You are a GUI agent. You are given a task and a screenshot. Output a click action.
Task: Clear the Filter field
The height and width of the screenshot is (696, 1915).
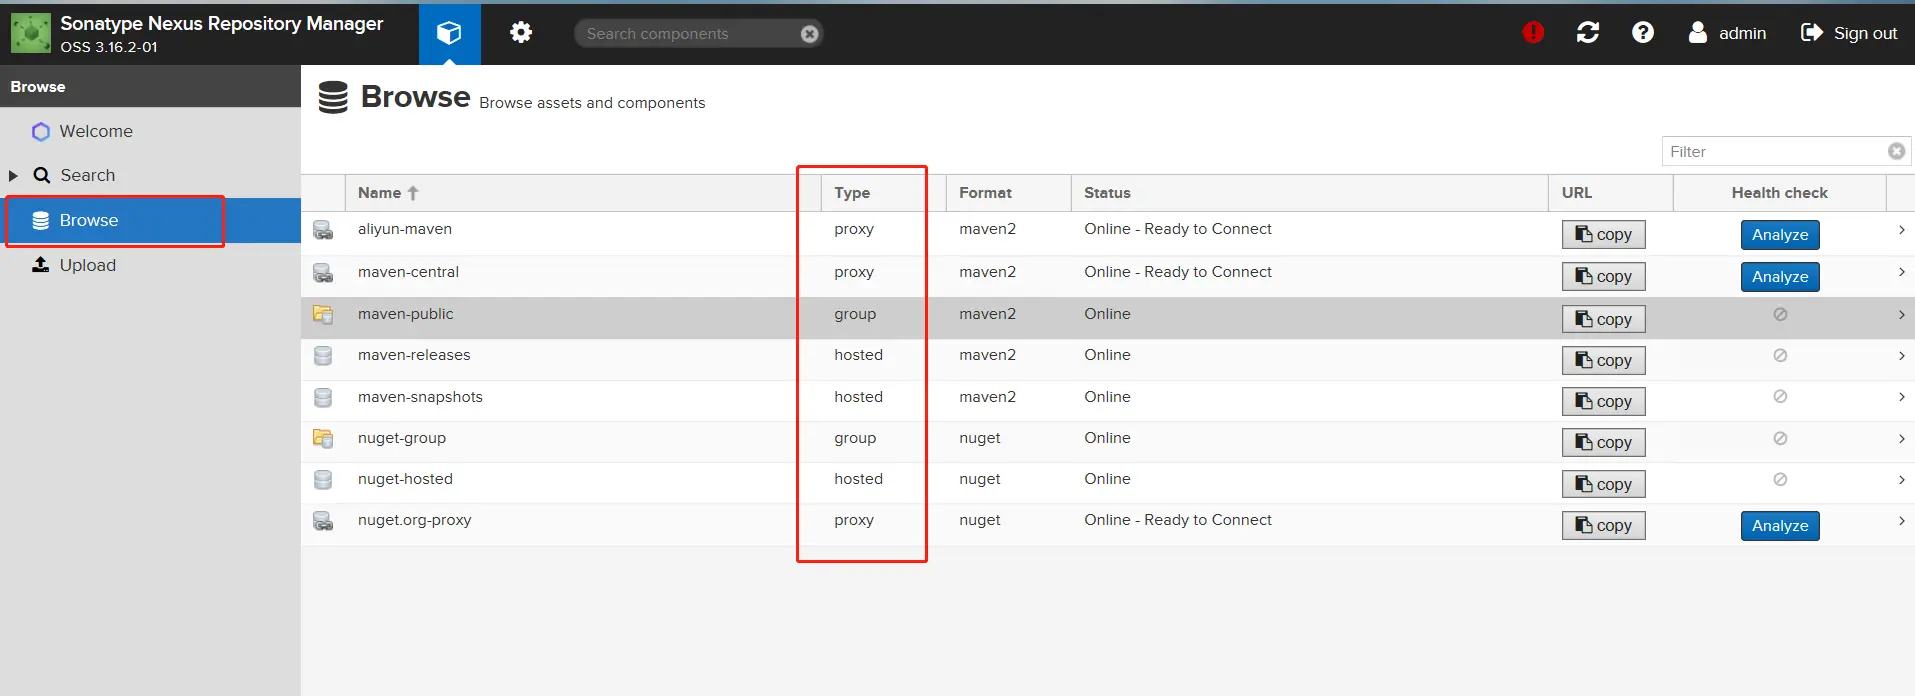point(1897,151)
